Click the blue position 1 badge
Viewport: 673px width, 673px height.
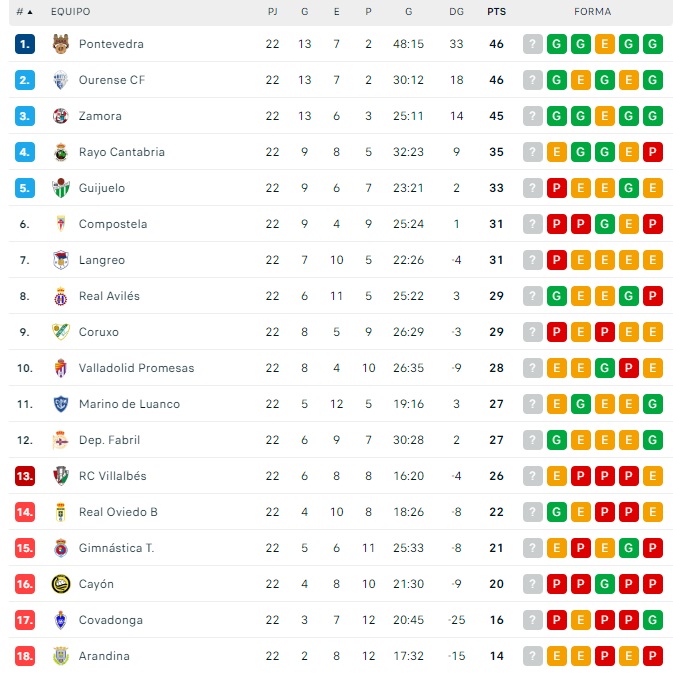(x=25, y=44)
